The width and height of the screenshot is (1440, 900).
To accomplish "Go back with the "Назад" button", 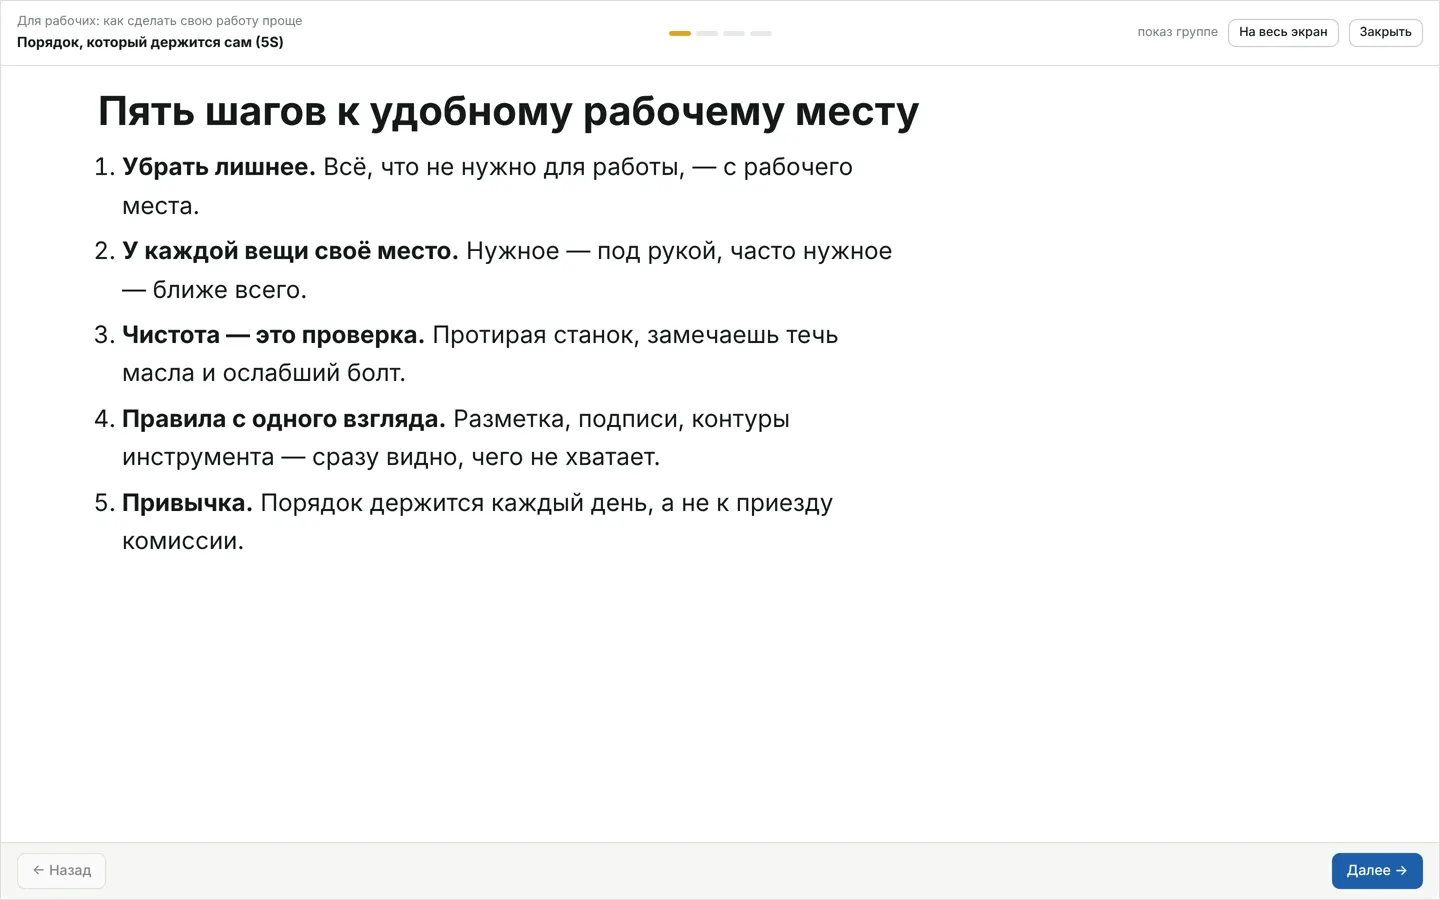I will pos(62,870).
